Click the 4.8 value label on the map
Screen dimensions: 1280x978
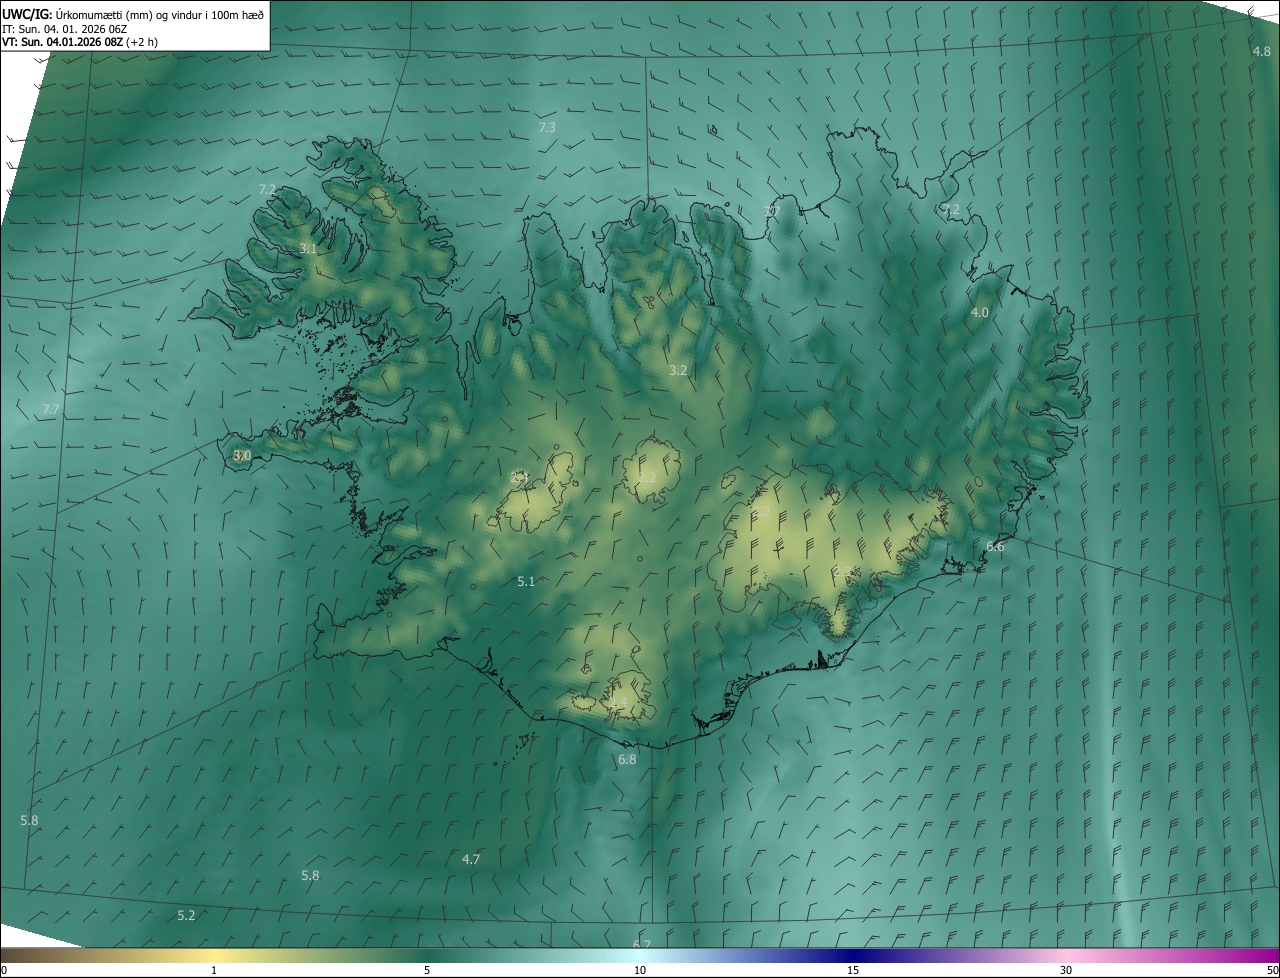(x=1262, y=51)
